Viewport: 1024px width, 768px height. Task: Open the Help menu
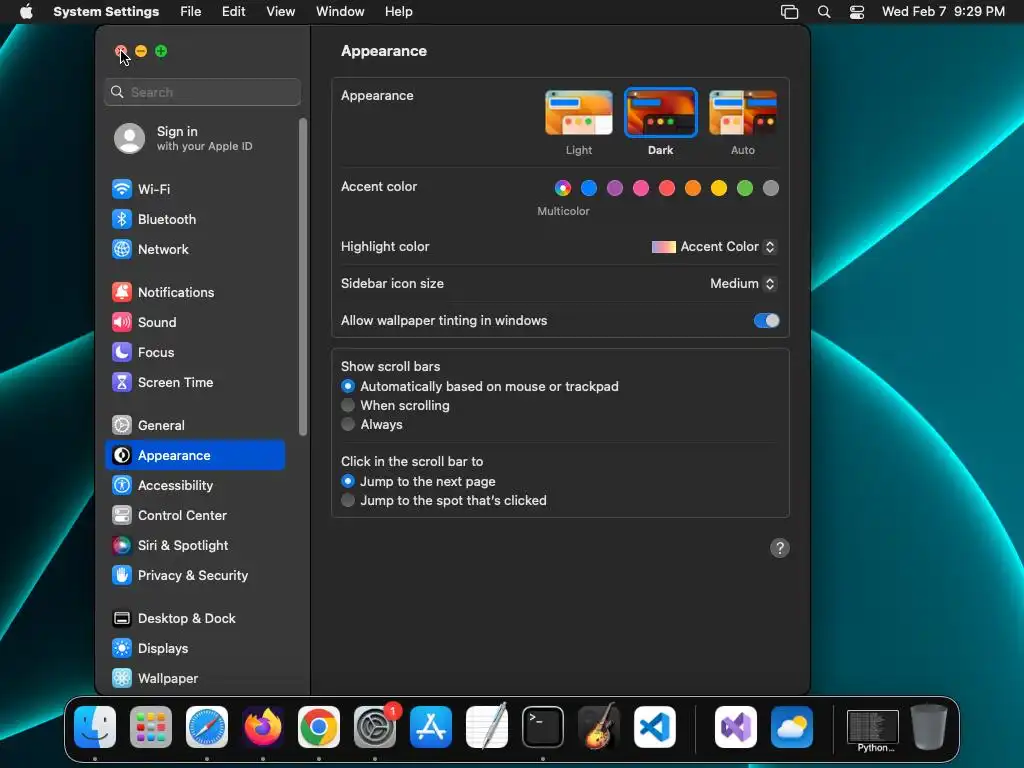click(x=398, y=12)
